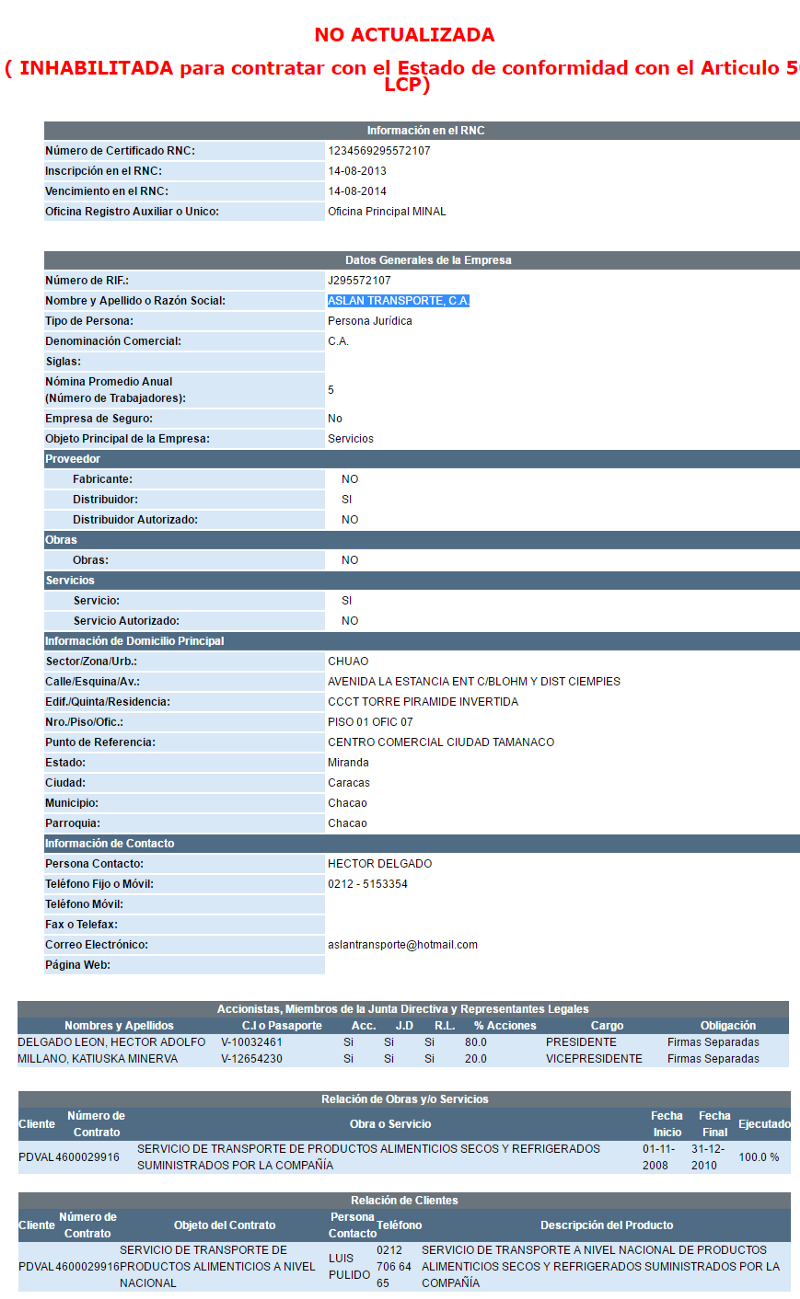Image resolution: width=800 pixels, height=1299 pixels.
Task: Click shareholder name MILLANO, KATIUSKA MINERVA
Action: coord(98,1059)
